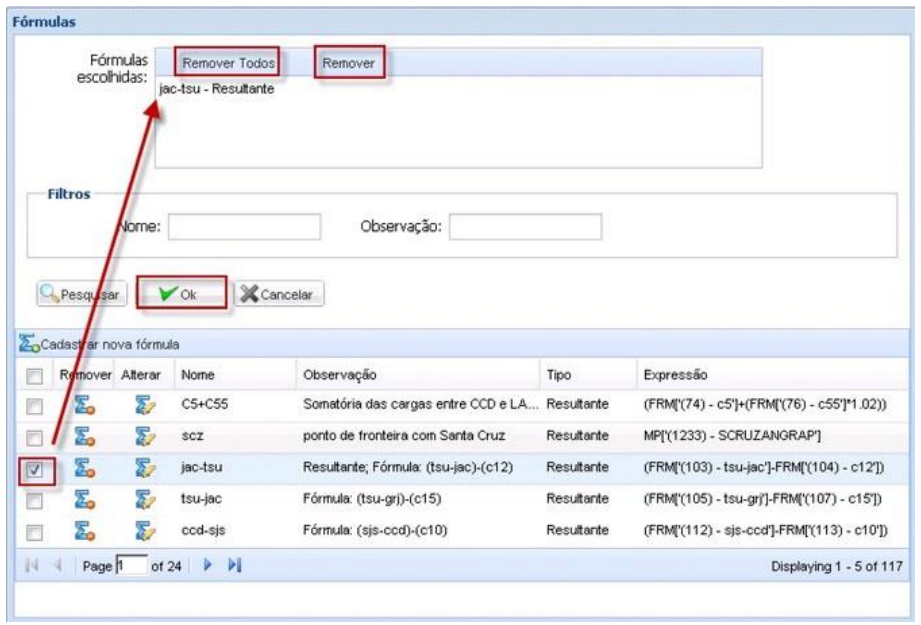Sort by the Tipo column header
This screenshot has height=625, width=921.
tap(560, 373)
